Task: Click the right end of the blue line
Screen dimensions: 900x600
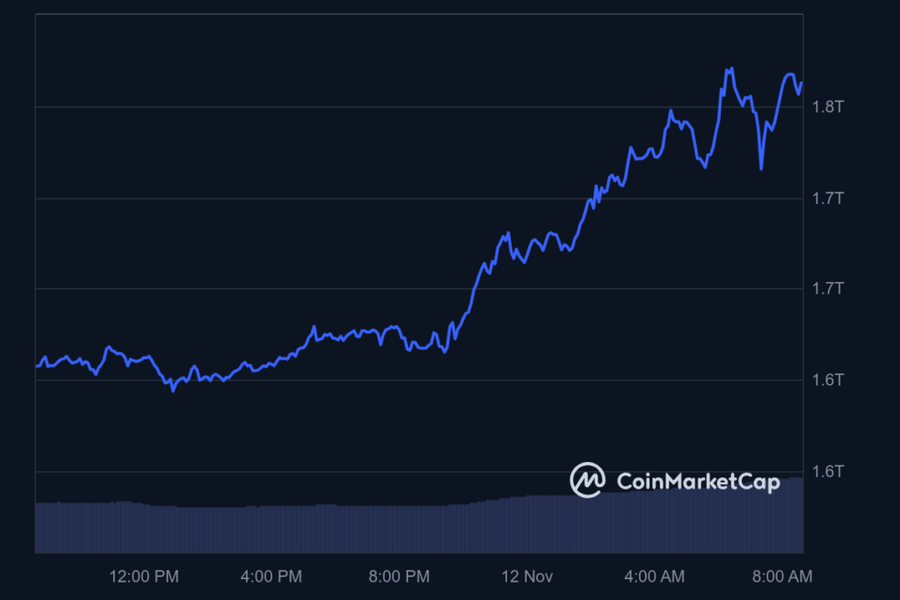Action: (x=802, y=83)
